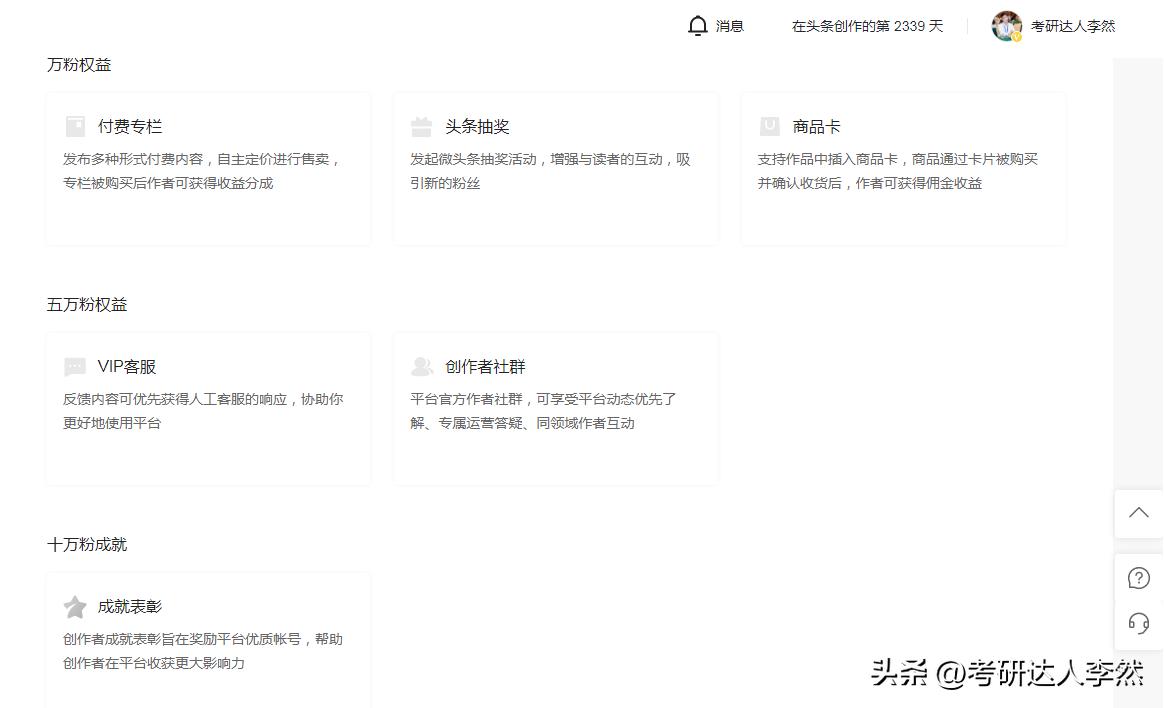This screenshot has height=708, width=1164.
Task: Open the 付费专栏 benefit card
Action: coord(207,167)
